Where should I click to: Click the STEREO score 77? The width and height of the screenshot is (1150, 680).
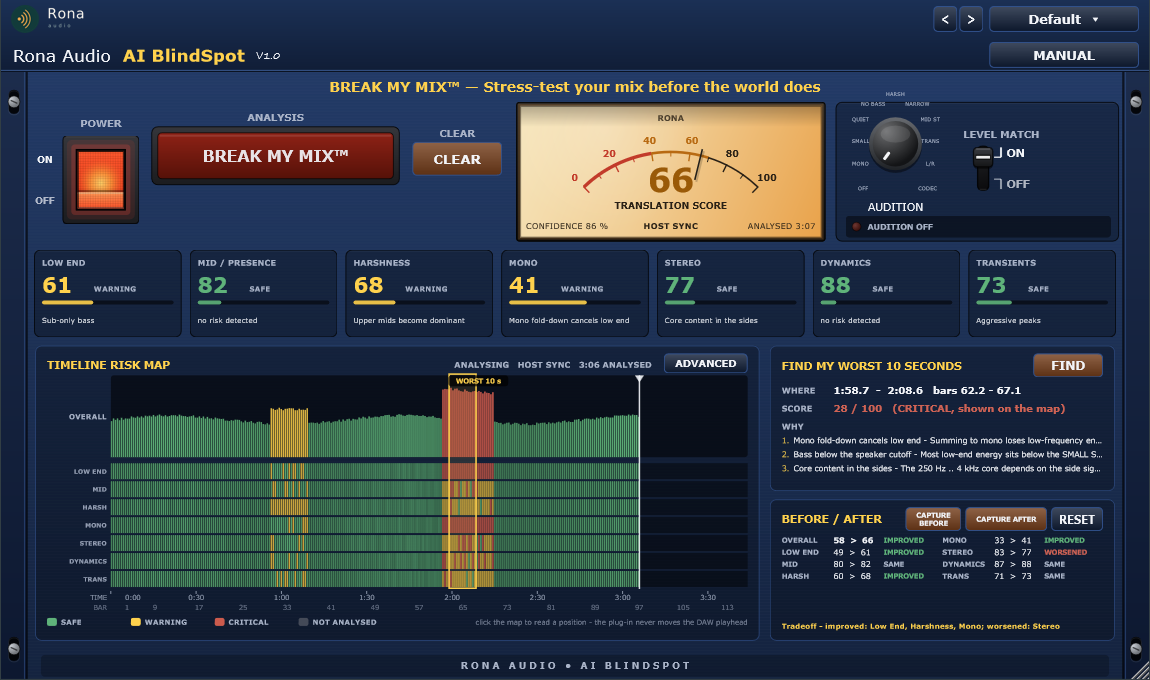pyautogui.click(x=680, y=285)
